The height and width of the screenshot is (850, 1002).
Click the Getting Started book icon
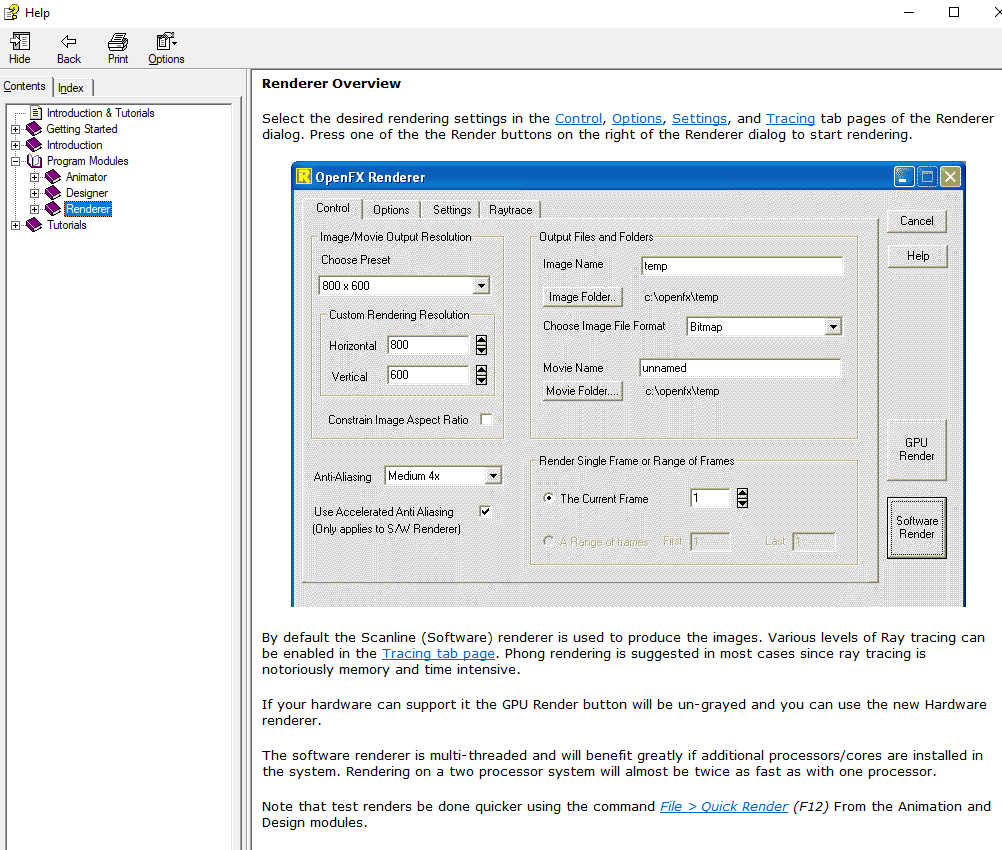(x=34, y=129)
